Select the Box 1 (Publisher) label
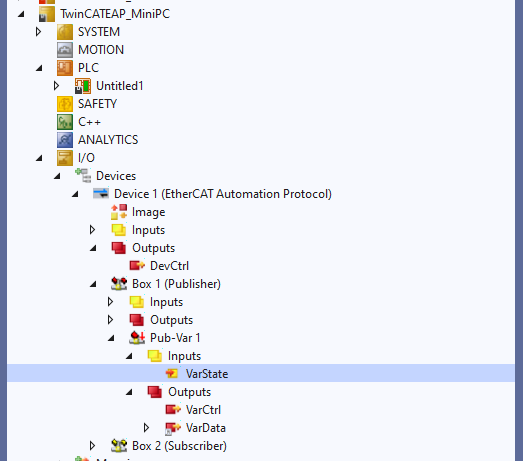 tap(176, 284)
